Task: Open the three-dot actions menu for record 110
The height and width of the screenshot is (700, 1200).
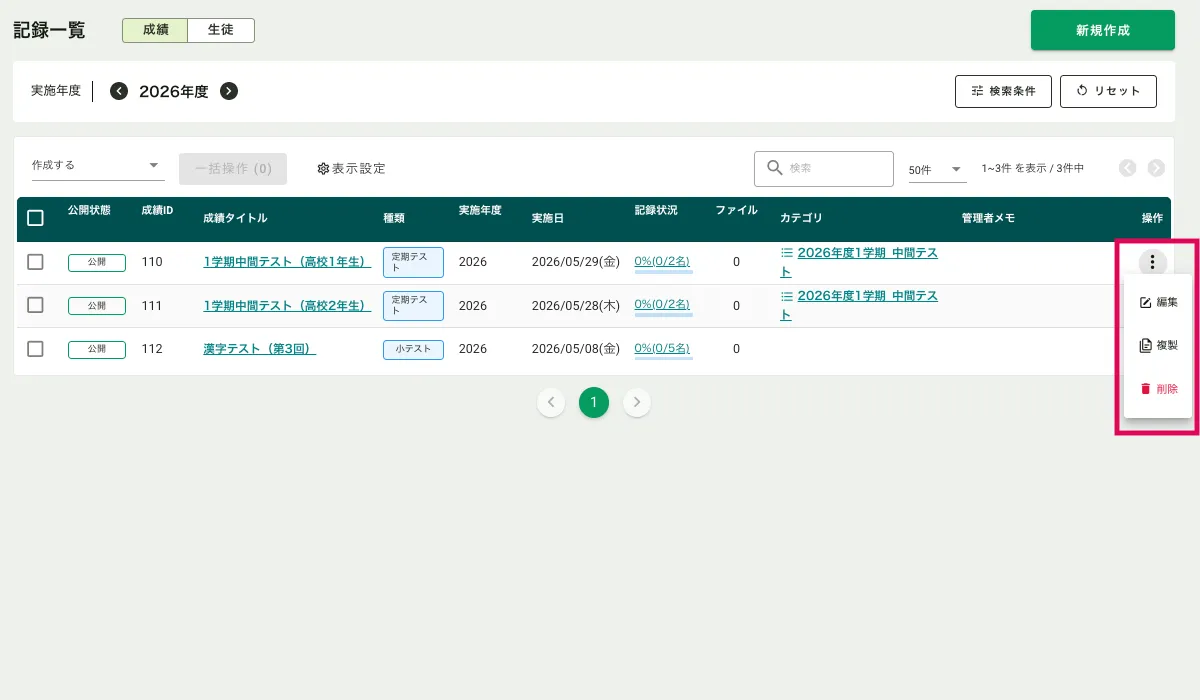Action: tap(1152, 262)
